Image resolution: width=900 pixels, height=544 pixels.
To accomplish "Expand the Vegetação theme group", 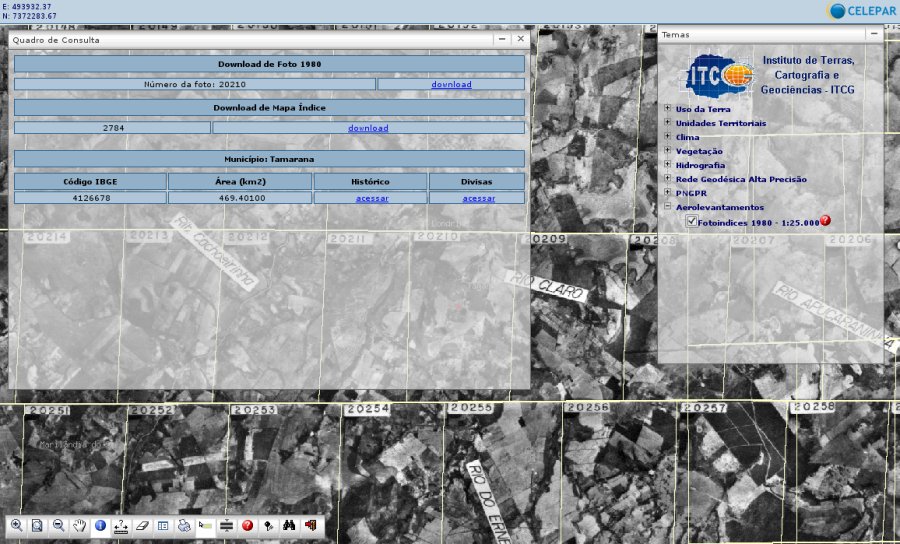I will coord(668,151).
